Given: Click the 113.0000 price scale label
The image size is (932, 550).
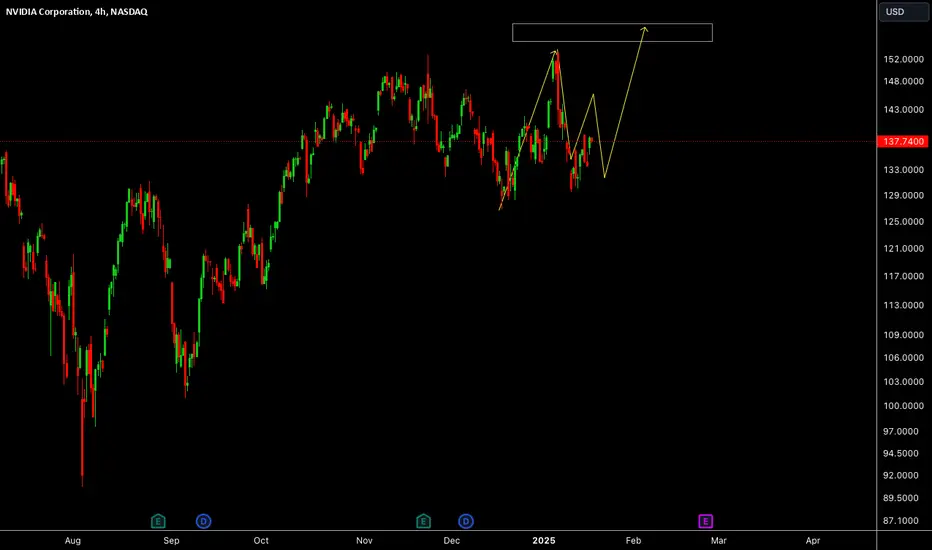Looking at the screenshot, I should pyautogui.click(x=903, y=306).
